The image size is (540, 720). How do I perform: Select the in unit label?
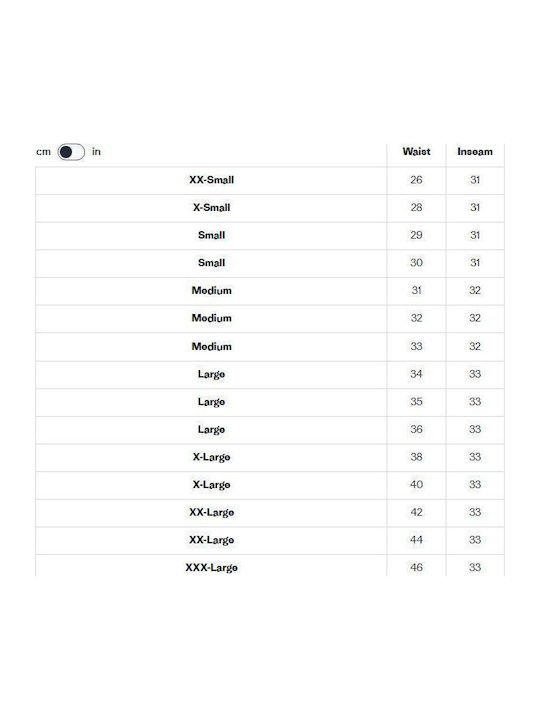96,152
